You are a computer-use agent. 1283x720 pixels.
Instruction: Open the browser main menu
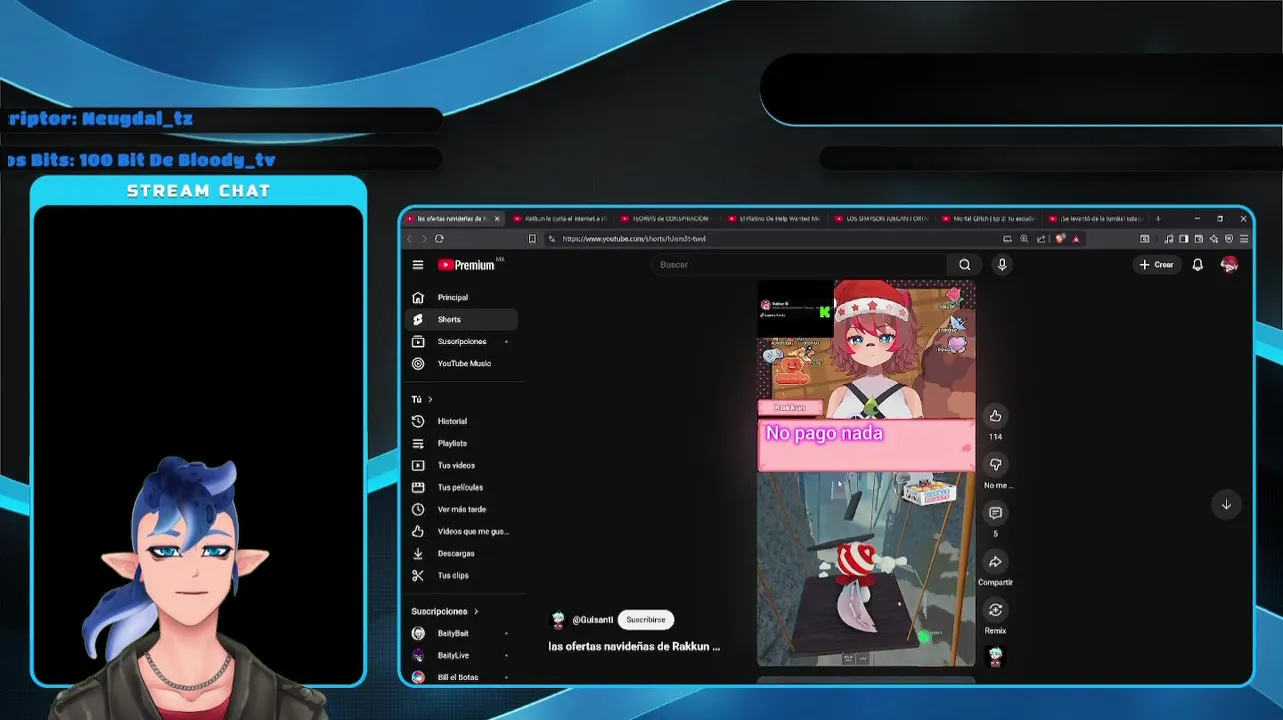pos(1244,239)
